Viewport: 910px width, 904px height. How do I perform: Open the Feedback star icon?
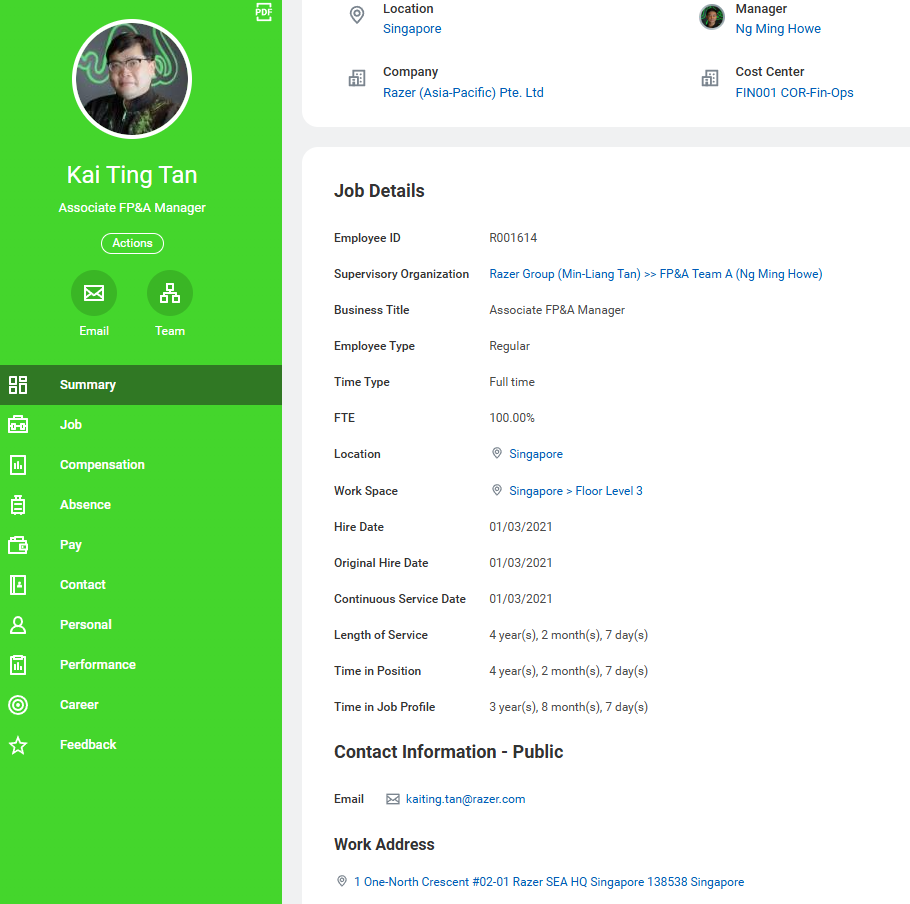[18, 745]
